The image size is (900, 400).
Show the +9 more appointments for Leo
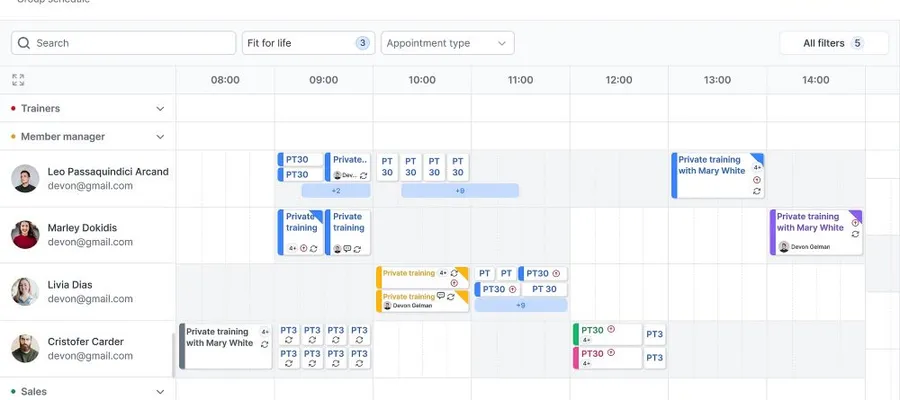point(460,191)
